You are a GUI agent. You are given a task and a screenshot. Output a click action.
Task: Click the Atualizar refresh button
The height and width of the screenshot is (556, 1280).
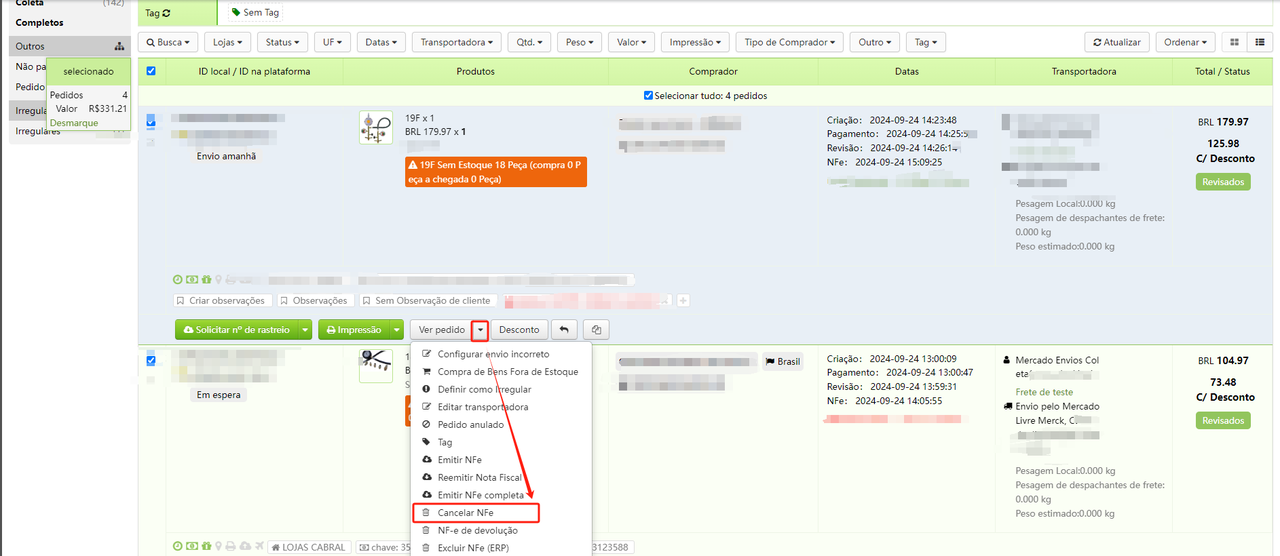point(1116,42)
